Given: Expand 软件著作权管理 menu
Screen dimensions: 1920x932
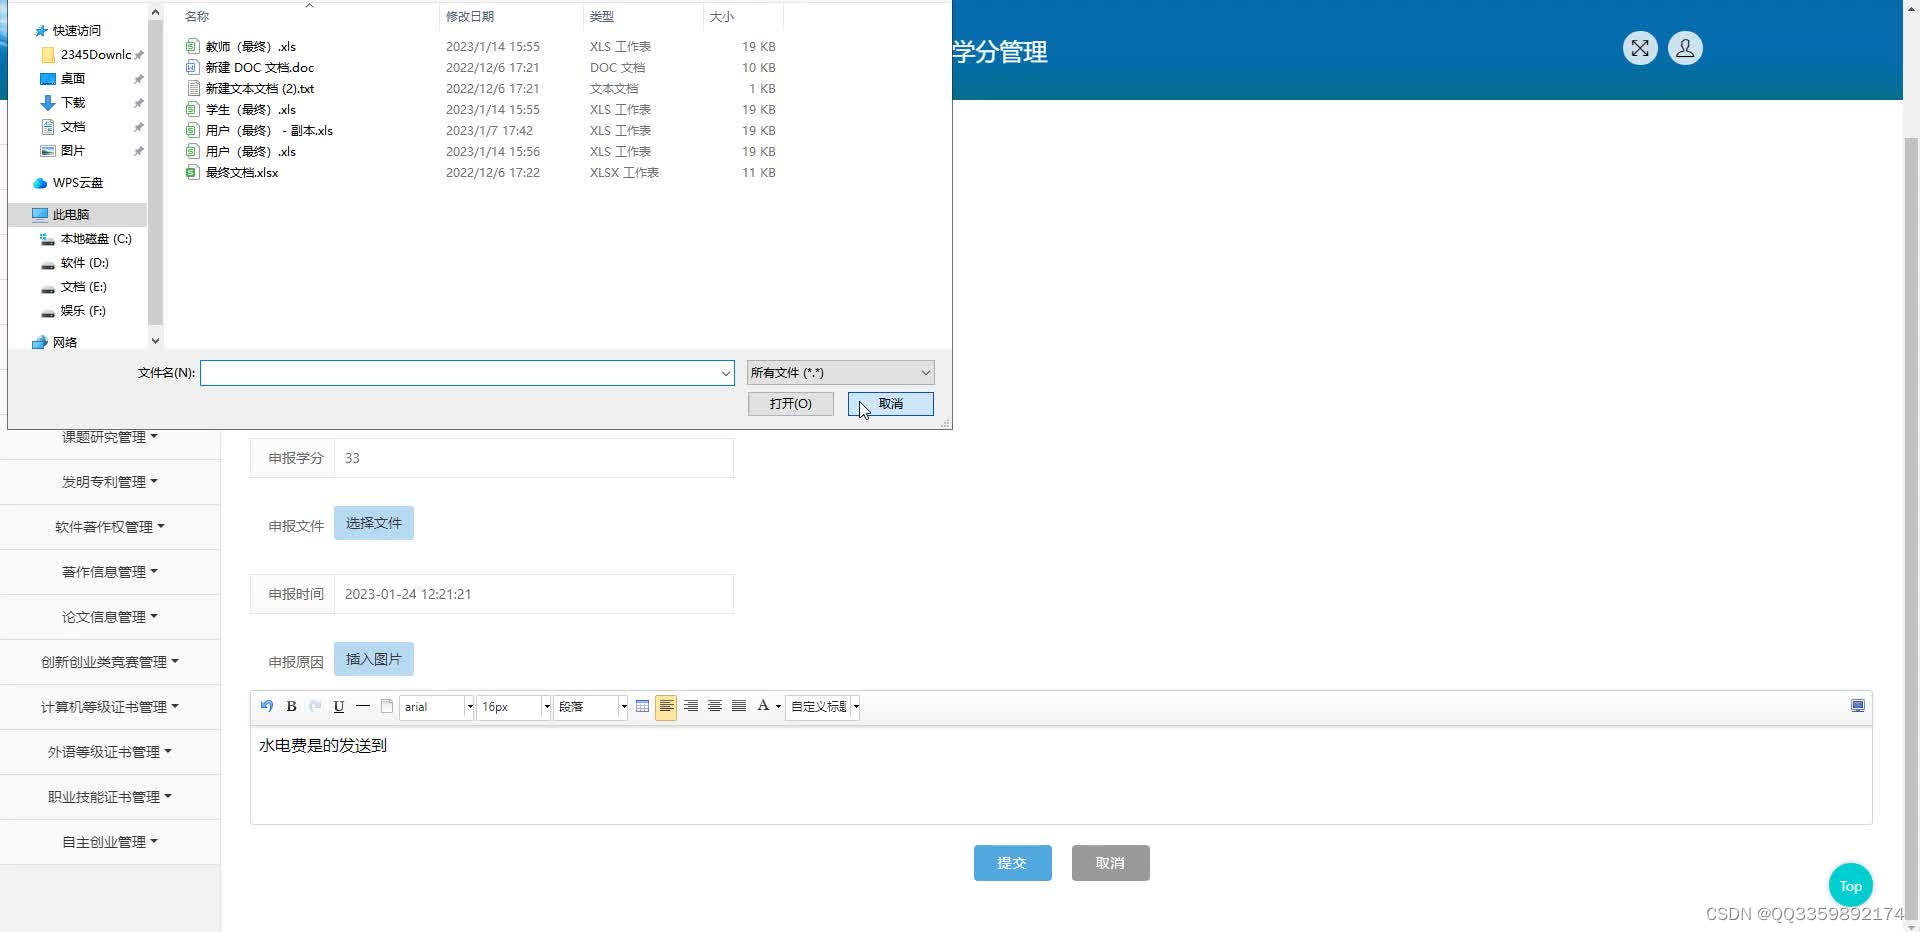Looking at the screenshot, I should point(110,527).
